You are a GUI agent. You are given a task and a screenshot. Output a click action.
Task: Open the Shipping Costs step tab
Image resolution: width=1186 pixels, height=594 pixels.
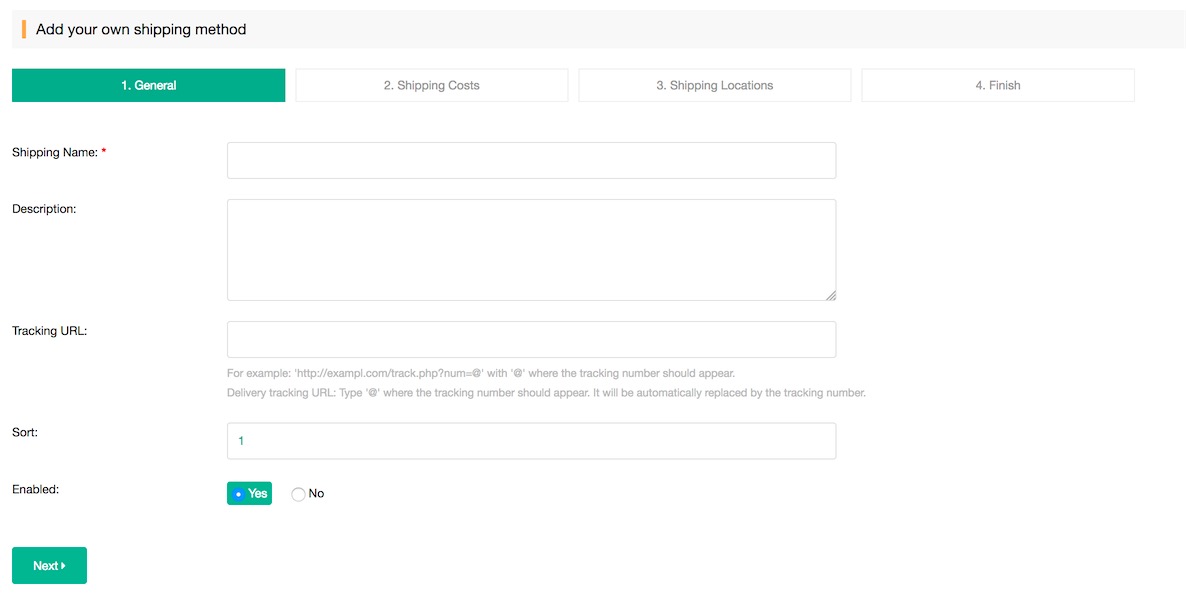point(431,85)
